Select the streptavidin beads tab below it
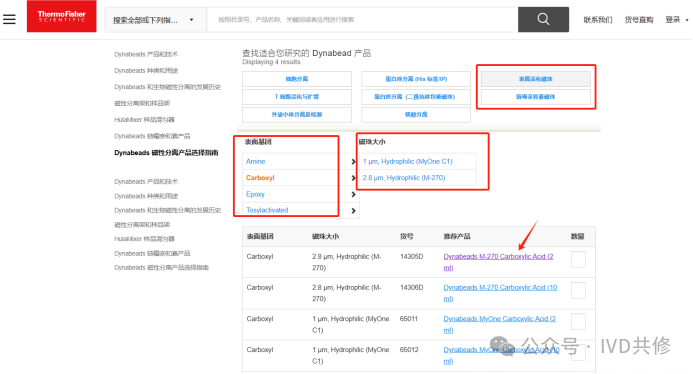This screenshot has width=693, height=374. click(x=536, y=97)
